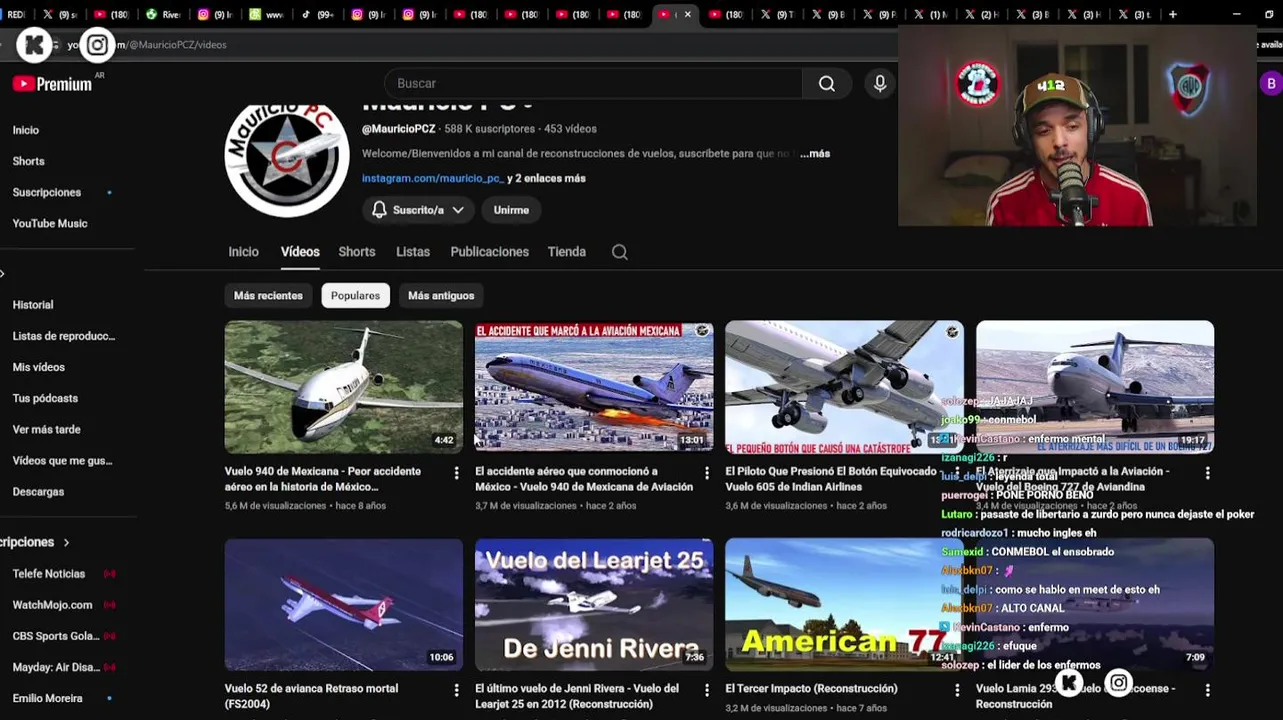The image size is (1283, 720).
Task: Filter videos by Más recientes
Action: (268, 296)
